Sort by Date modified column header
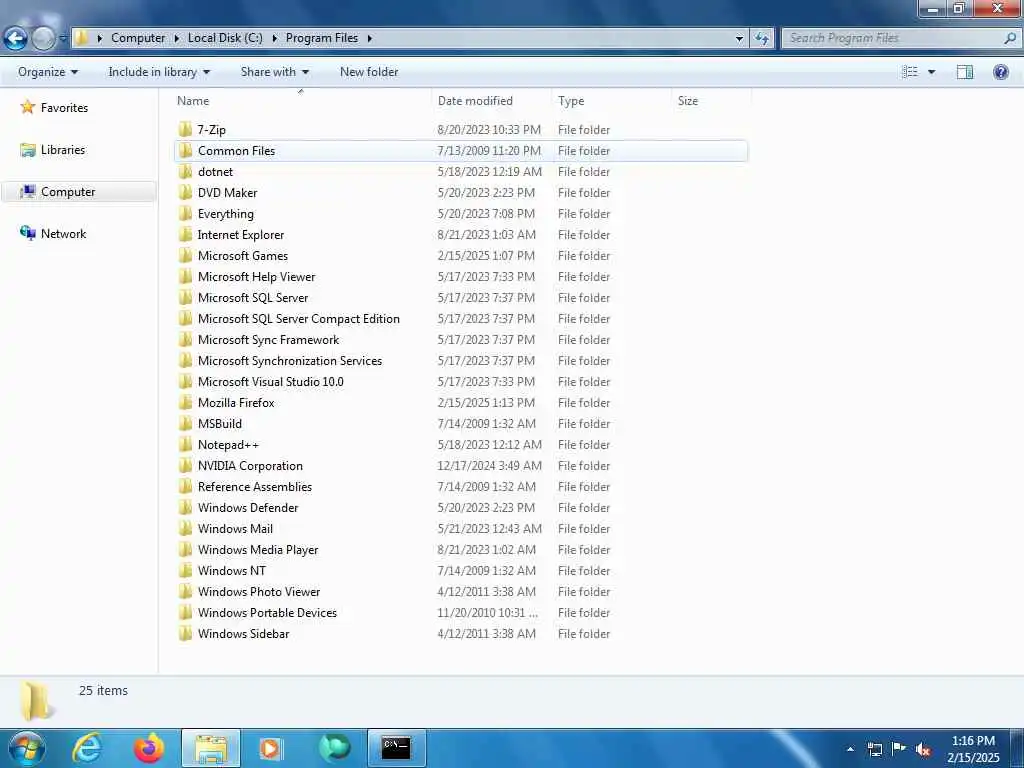 click(x=491, y=101)
